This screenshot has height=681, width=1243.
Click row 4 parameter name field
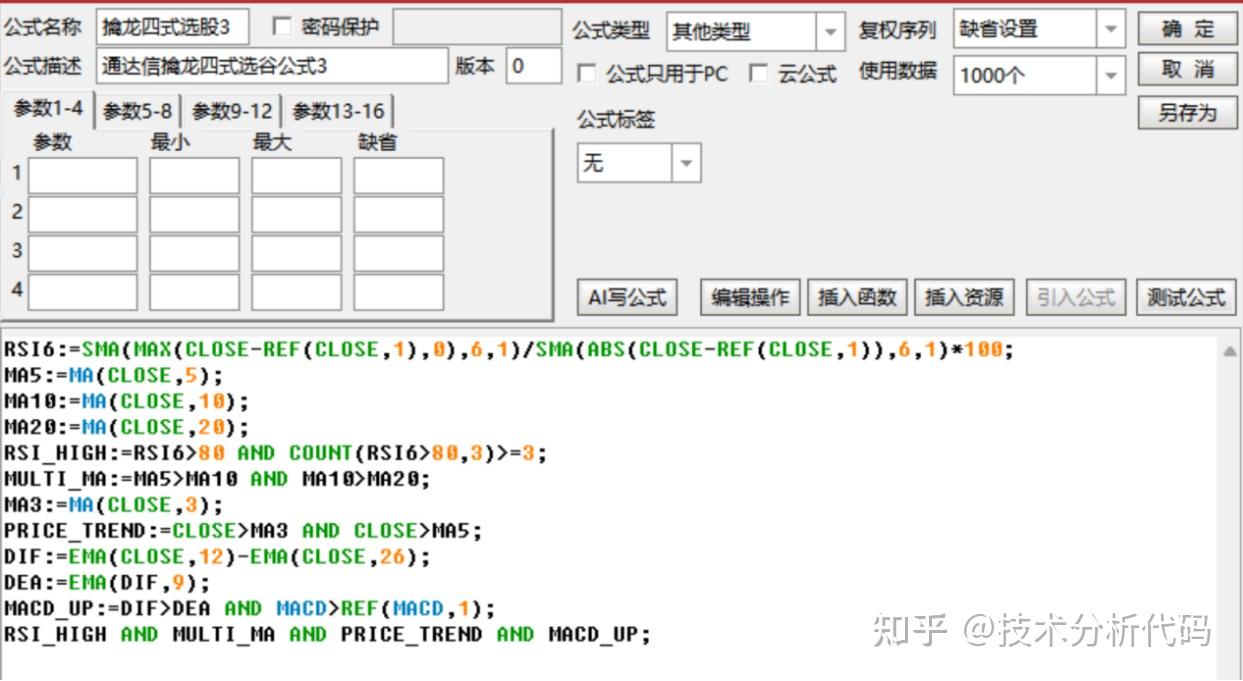click(x=82, y=293)
